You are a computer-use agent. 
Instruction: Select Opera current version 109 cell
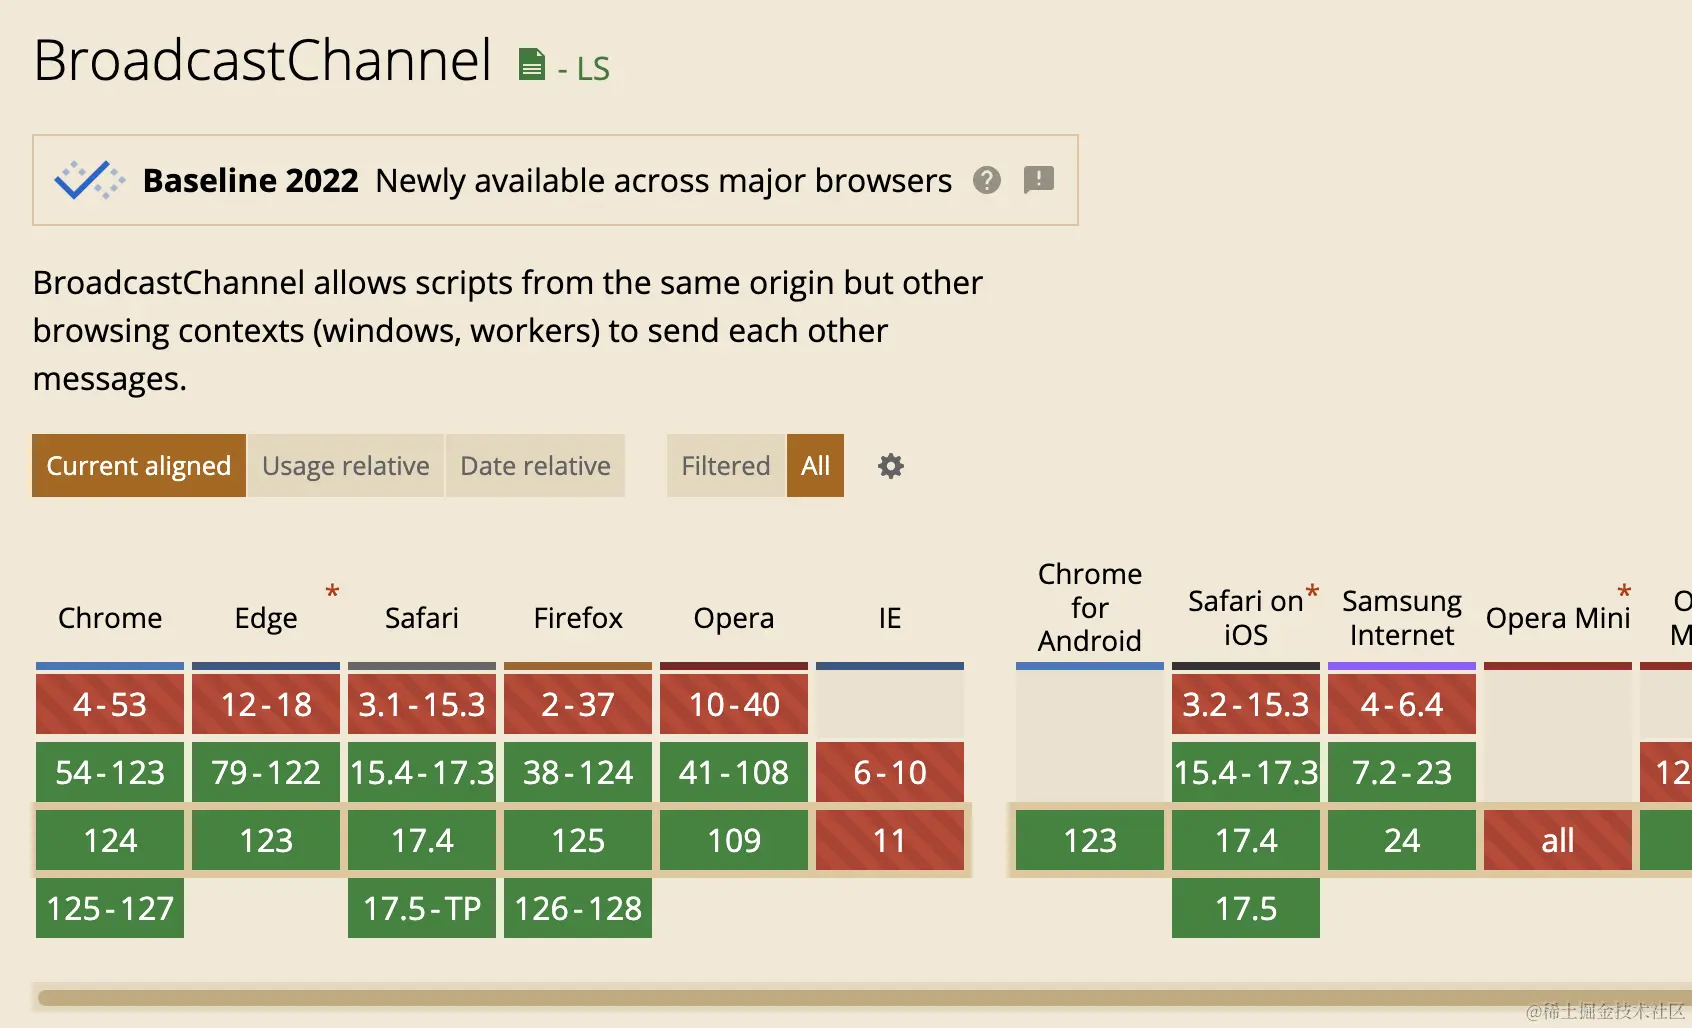tap(734, 840)
